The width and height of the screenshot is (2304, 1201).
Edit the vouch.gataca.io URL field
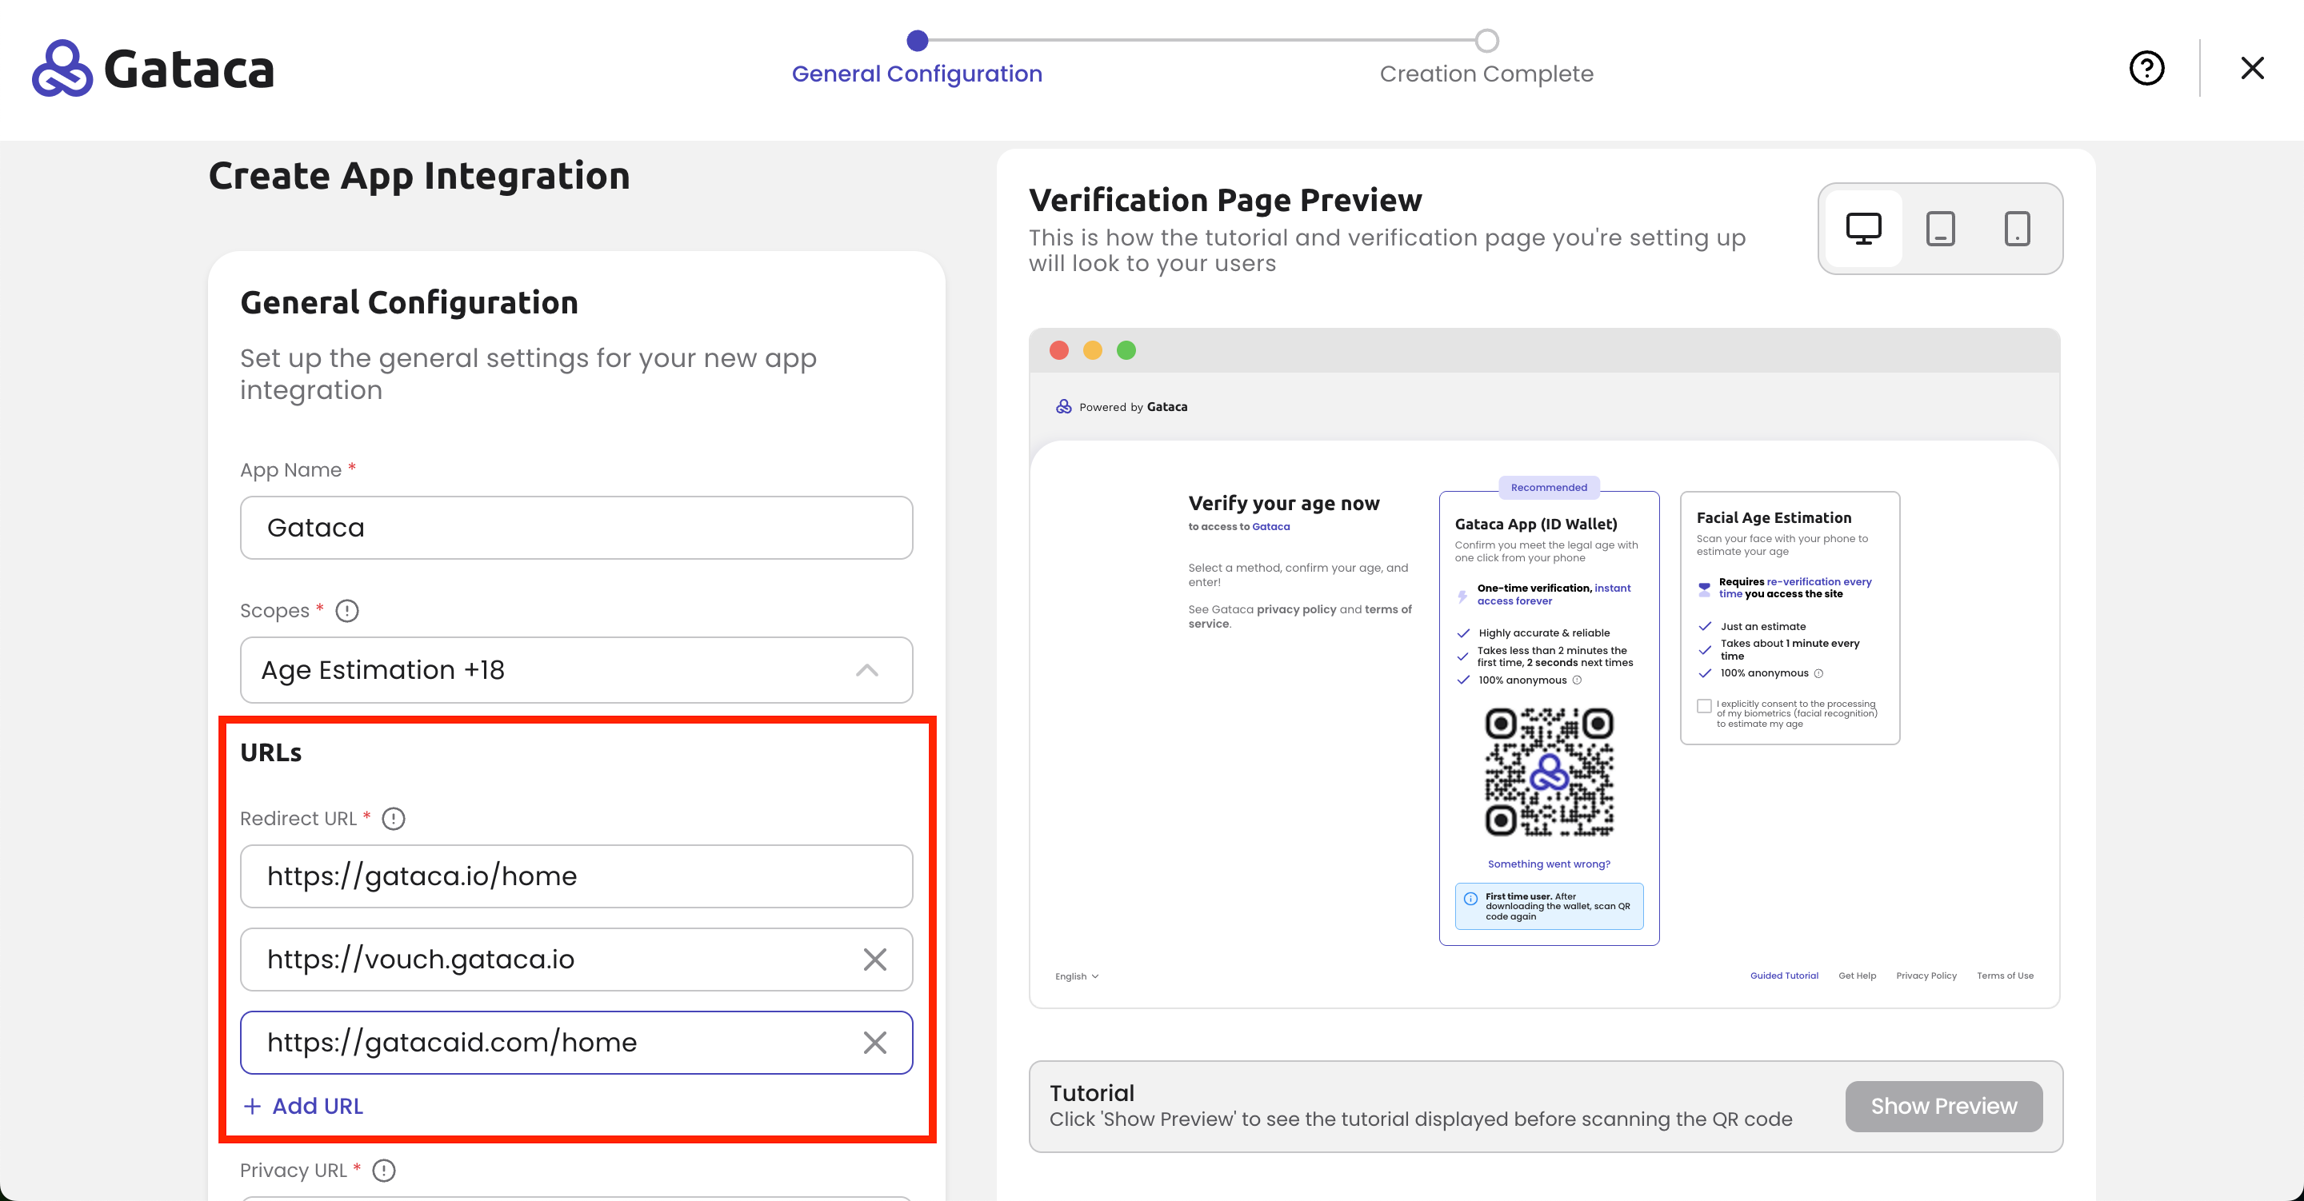pyautogui.click(x=576, y=960)
